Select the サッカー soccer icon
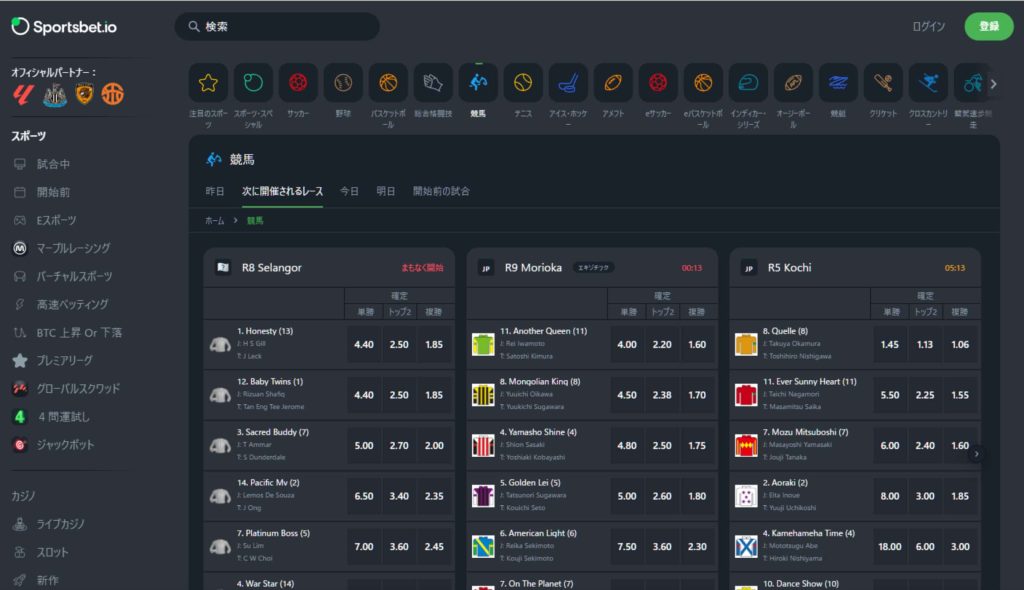This screenshot has width=1024, height=590. point(298,83)
